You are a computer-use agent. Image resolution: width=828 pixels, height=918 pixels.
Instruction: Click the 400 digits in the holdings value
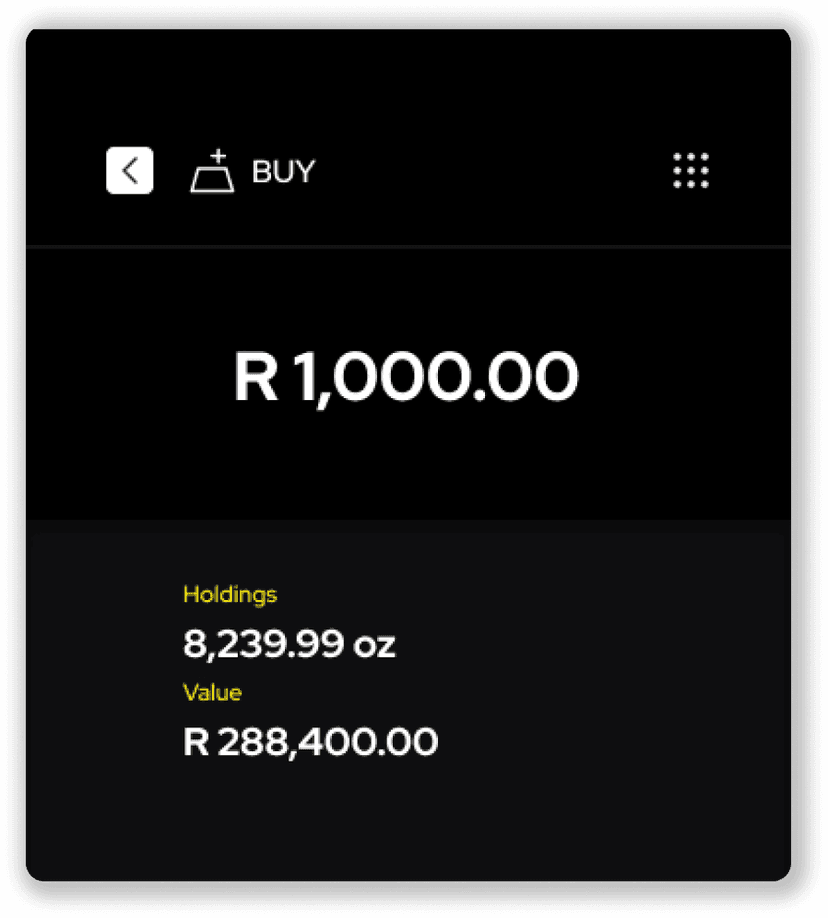335,742
